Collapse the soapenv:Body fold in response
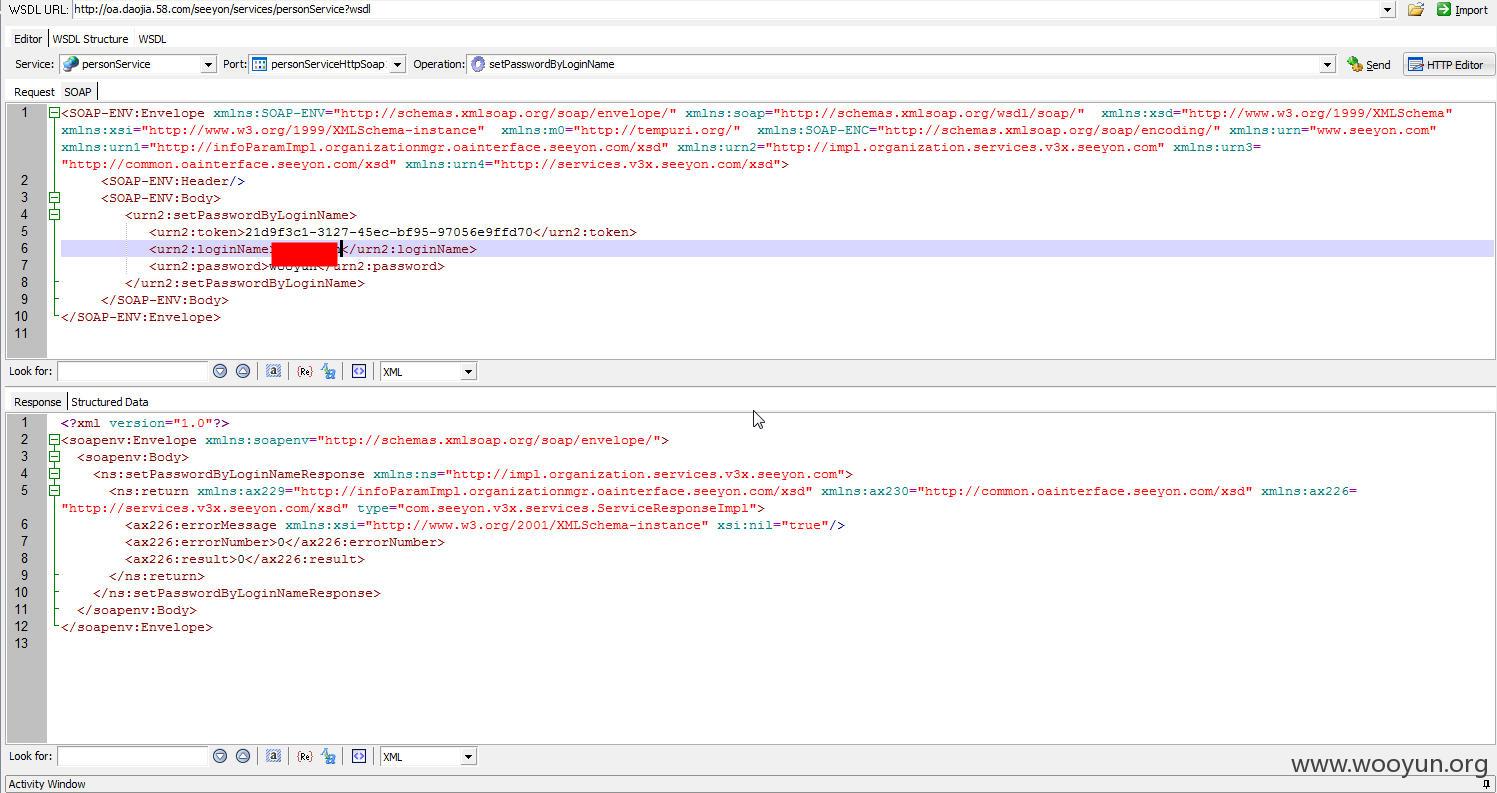Image resolution: width=1497 pixels, height=793 pixels. pos(54,457)
